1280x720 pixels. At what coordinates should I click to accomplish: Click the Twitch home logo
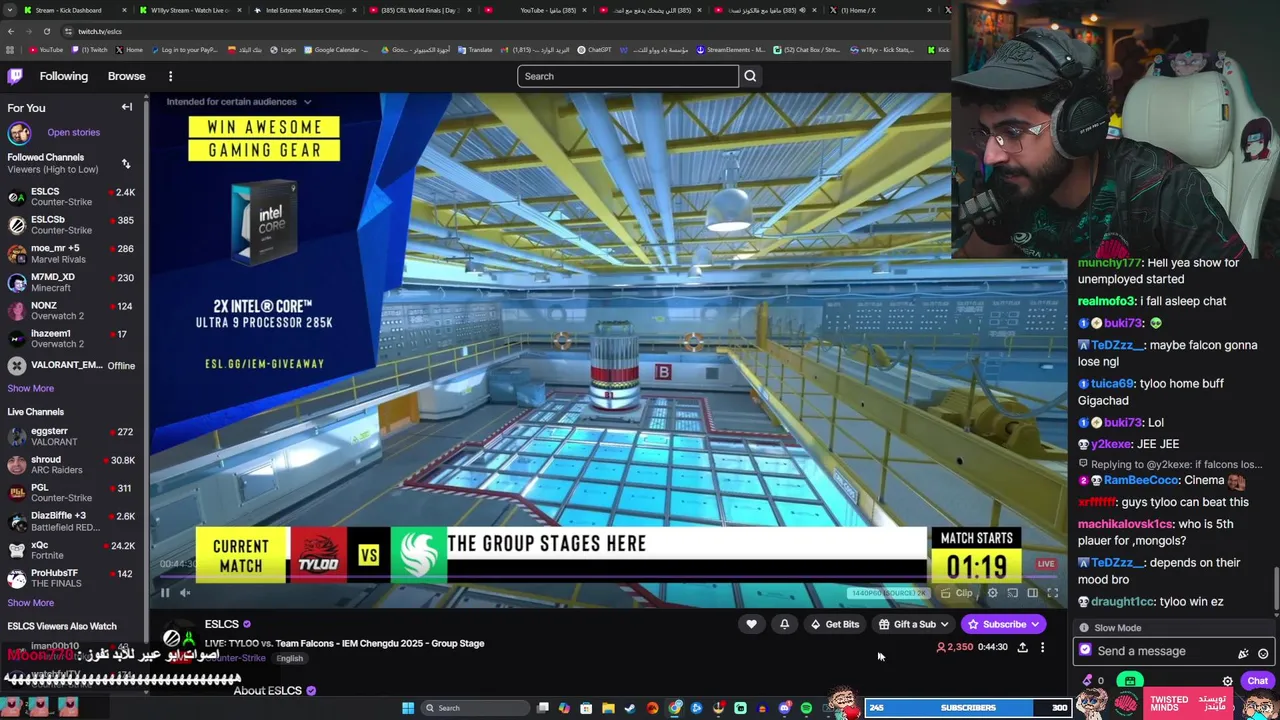tap(15, 76)
